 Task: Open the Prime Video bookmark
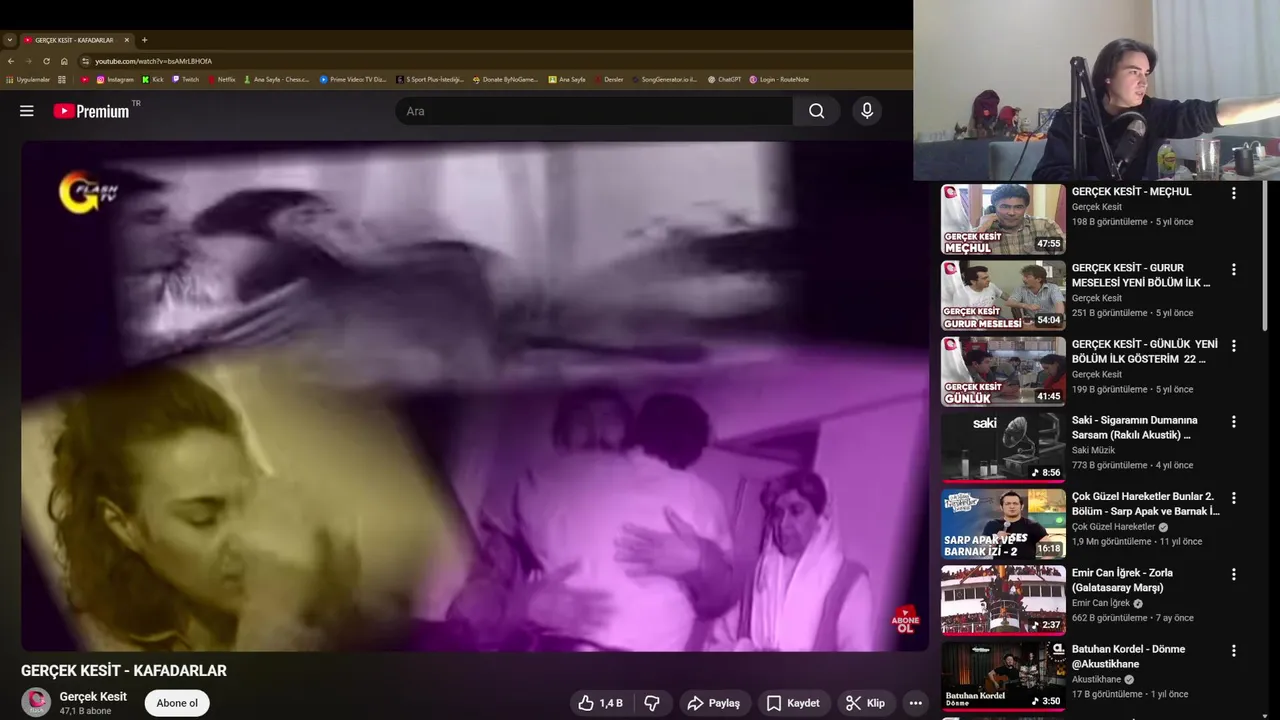click(x=353, y=79)
